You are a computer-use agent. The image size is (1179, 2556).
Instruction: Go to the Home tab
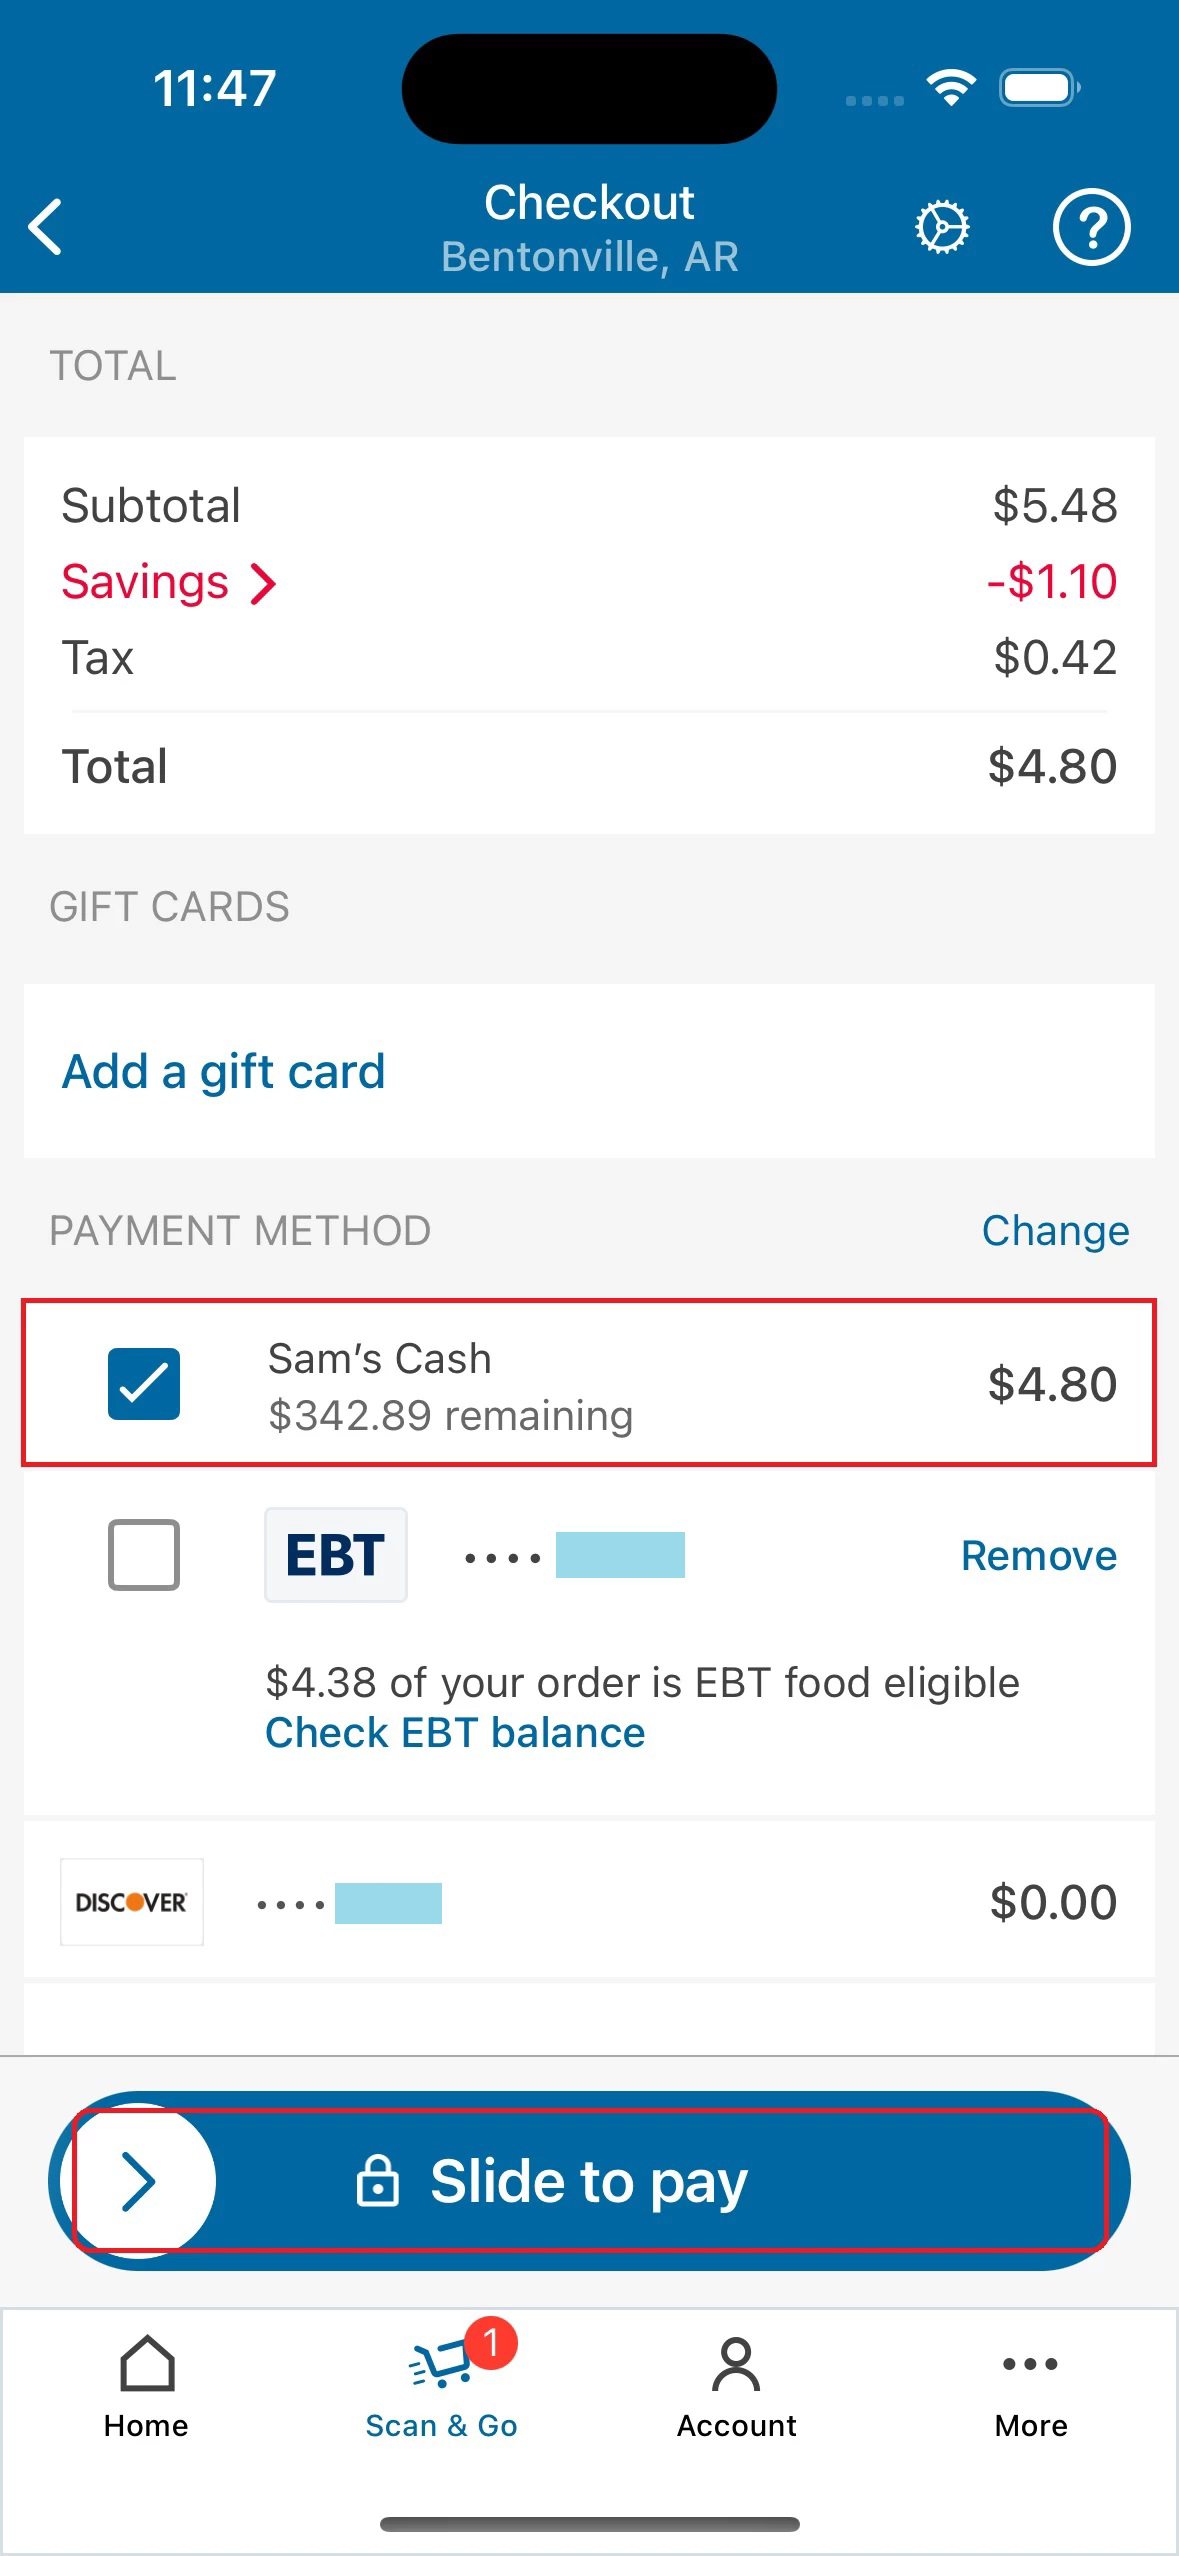pos(146,2385)
